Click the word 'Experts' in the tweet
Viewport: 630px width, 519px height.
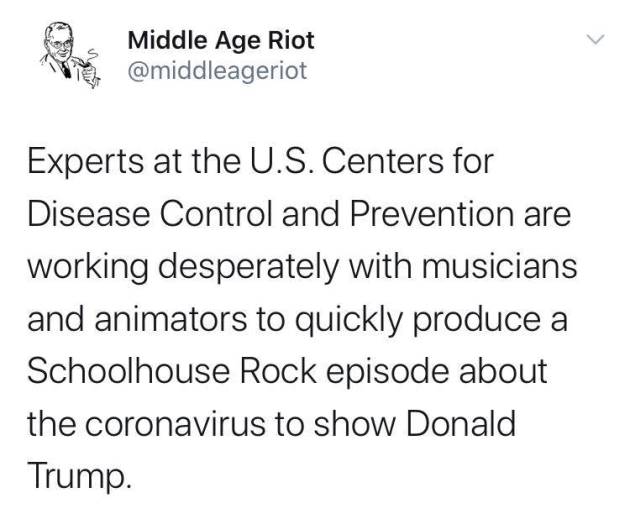86,161
